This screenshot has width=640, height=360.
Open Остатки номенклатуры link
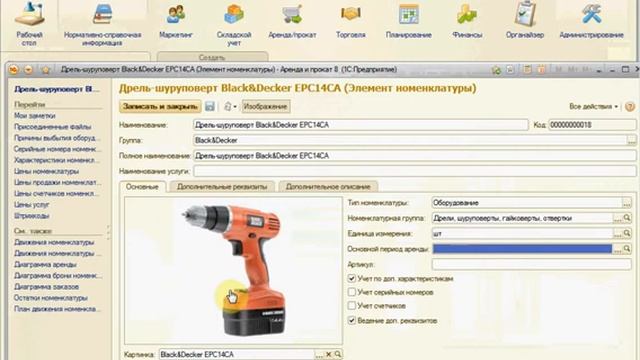(51, 298)
